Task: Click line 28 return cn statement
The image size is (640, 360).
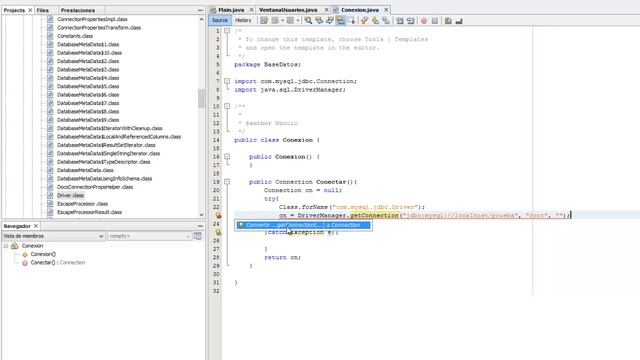Action: tap(282, 258)
